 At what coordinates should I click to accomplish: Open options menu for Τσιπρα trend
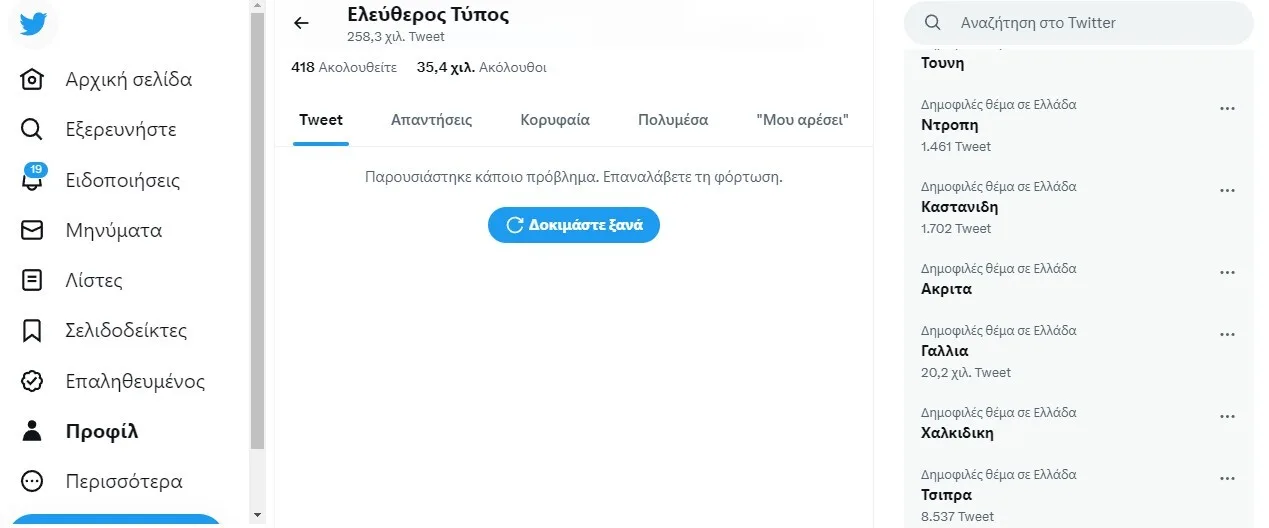pyautogui.click(x=1227, y=479)
